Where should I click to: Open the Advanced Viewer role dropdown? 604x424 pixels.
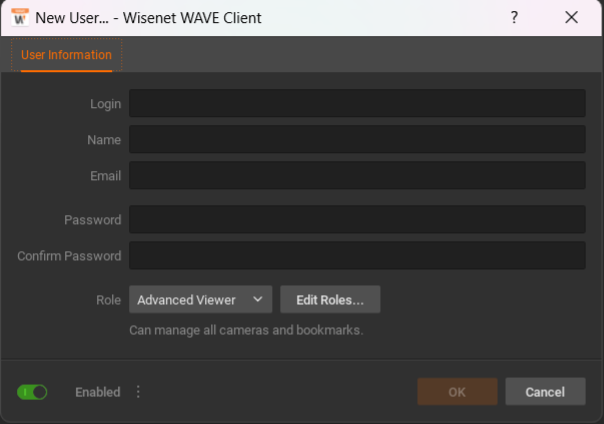[x=200, y=299]
